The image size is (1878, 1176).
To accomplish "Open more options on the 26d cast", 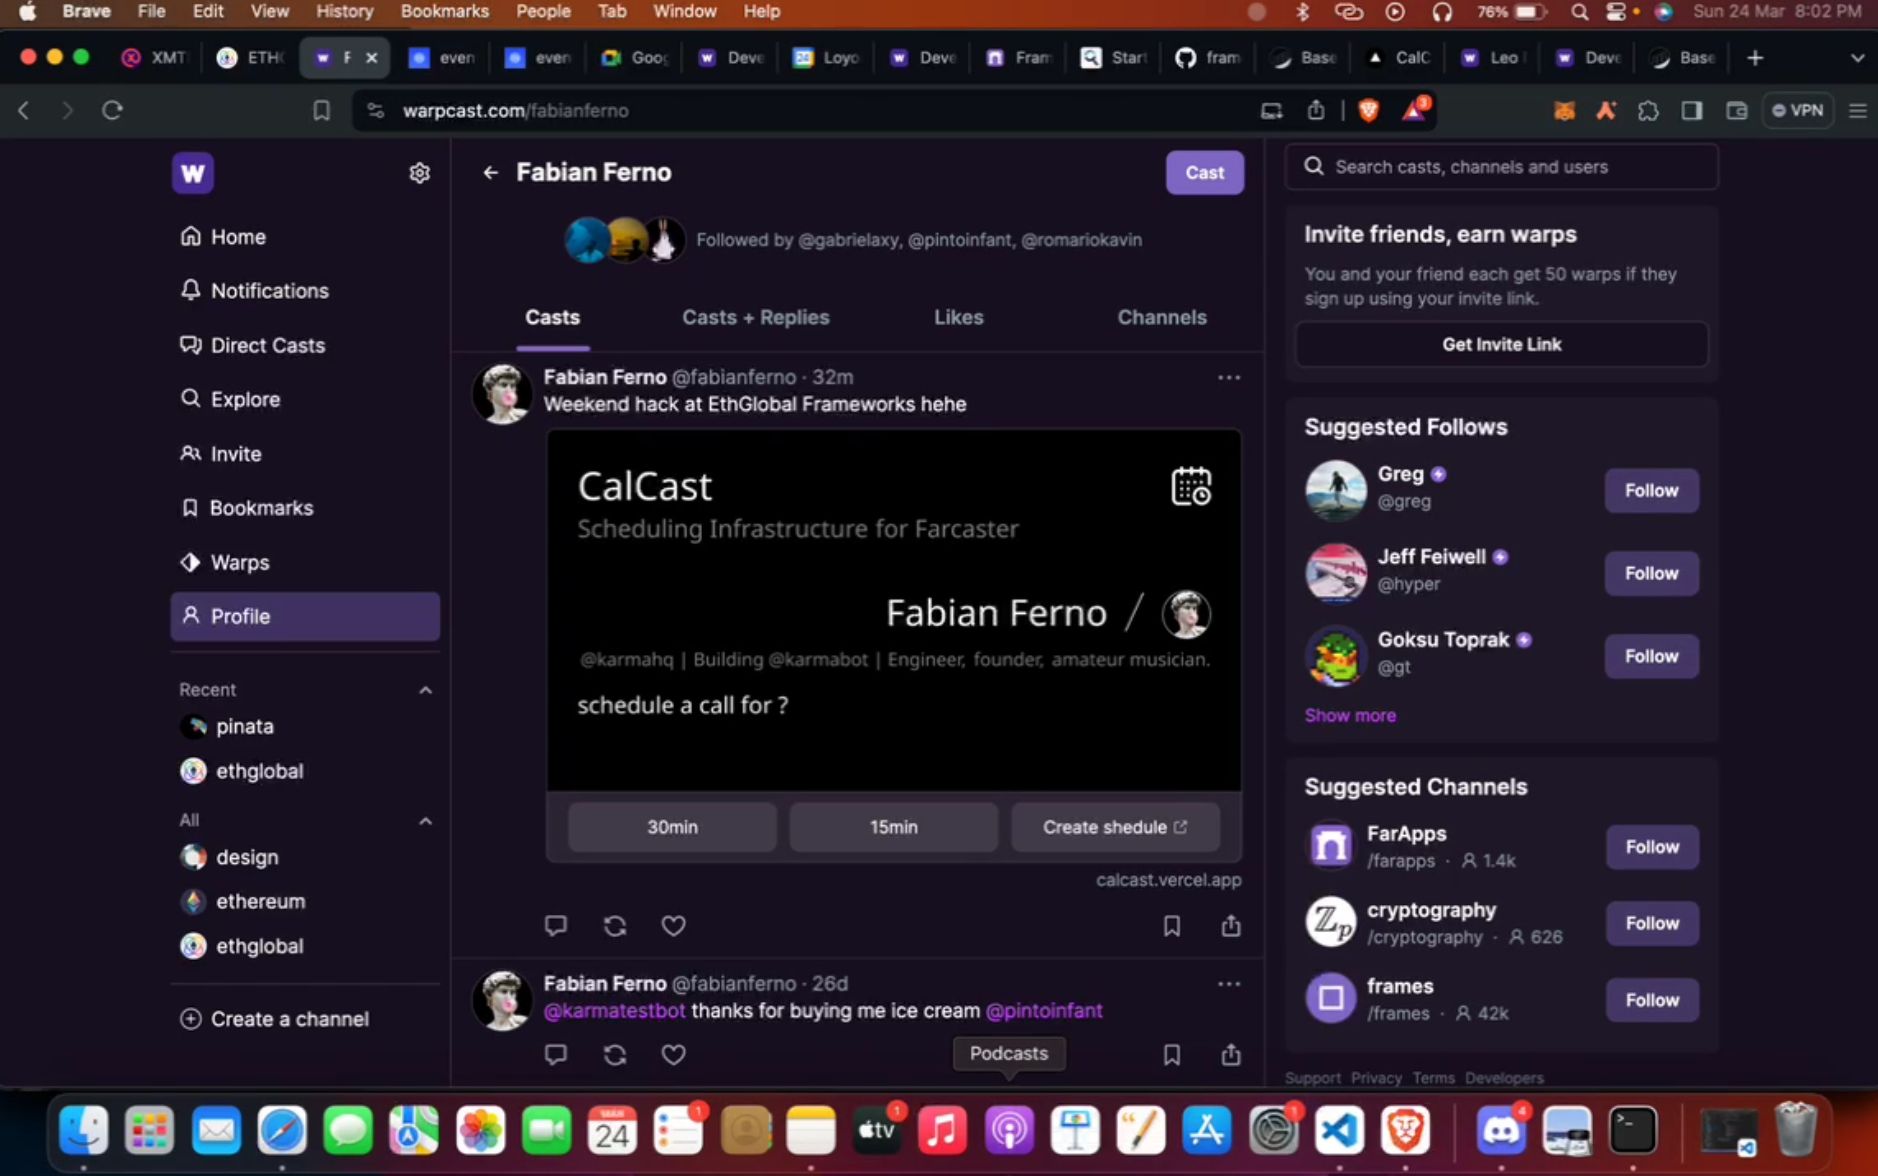I will coord(1229,983).
